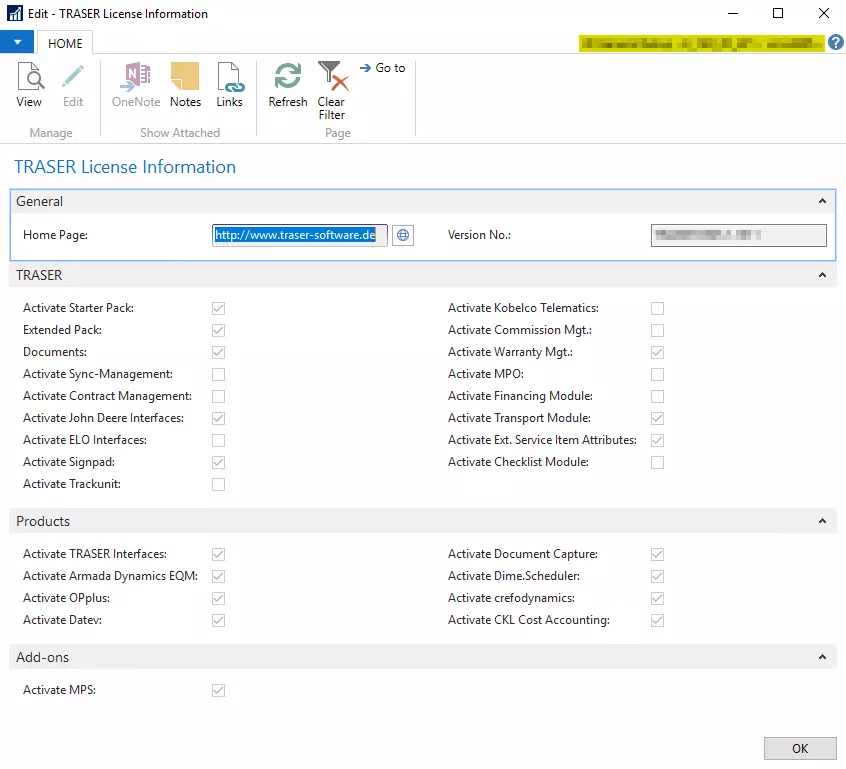Minimize the license information window
Screen dimensions: 846x769
pyautogui.click(x=733, y=13)
